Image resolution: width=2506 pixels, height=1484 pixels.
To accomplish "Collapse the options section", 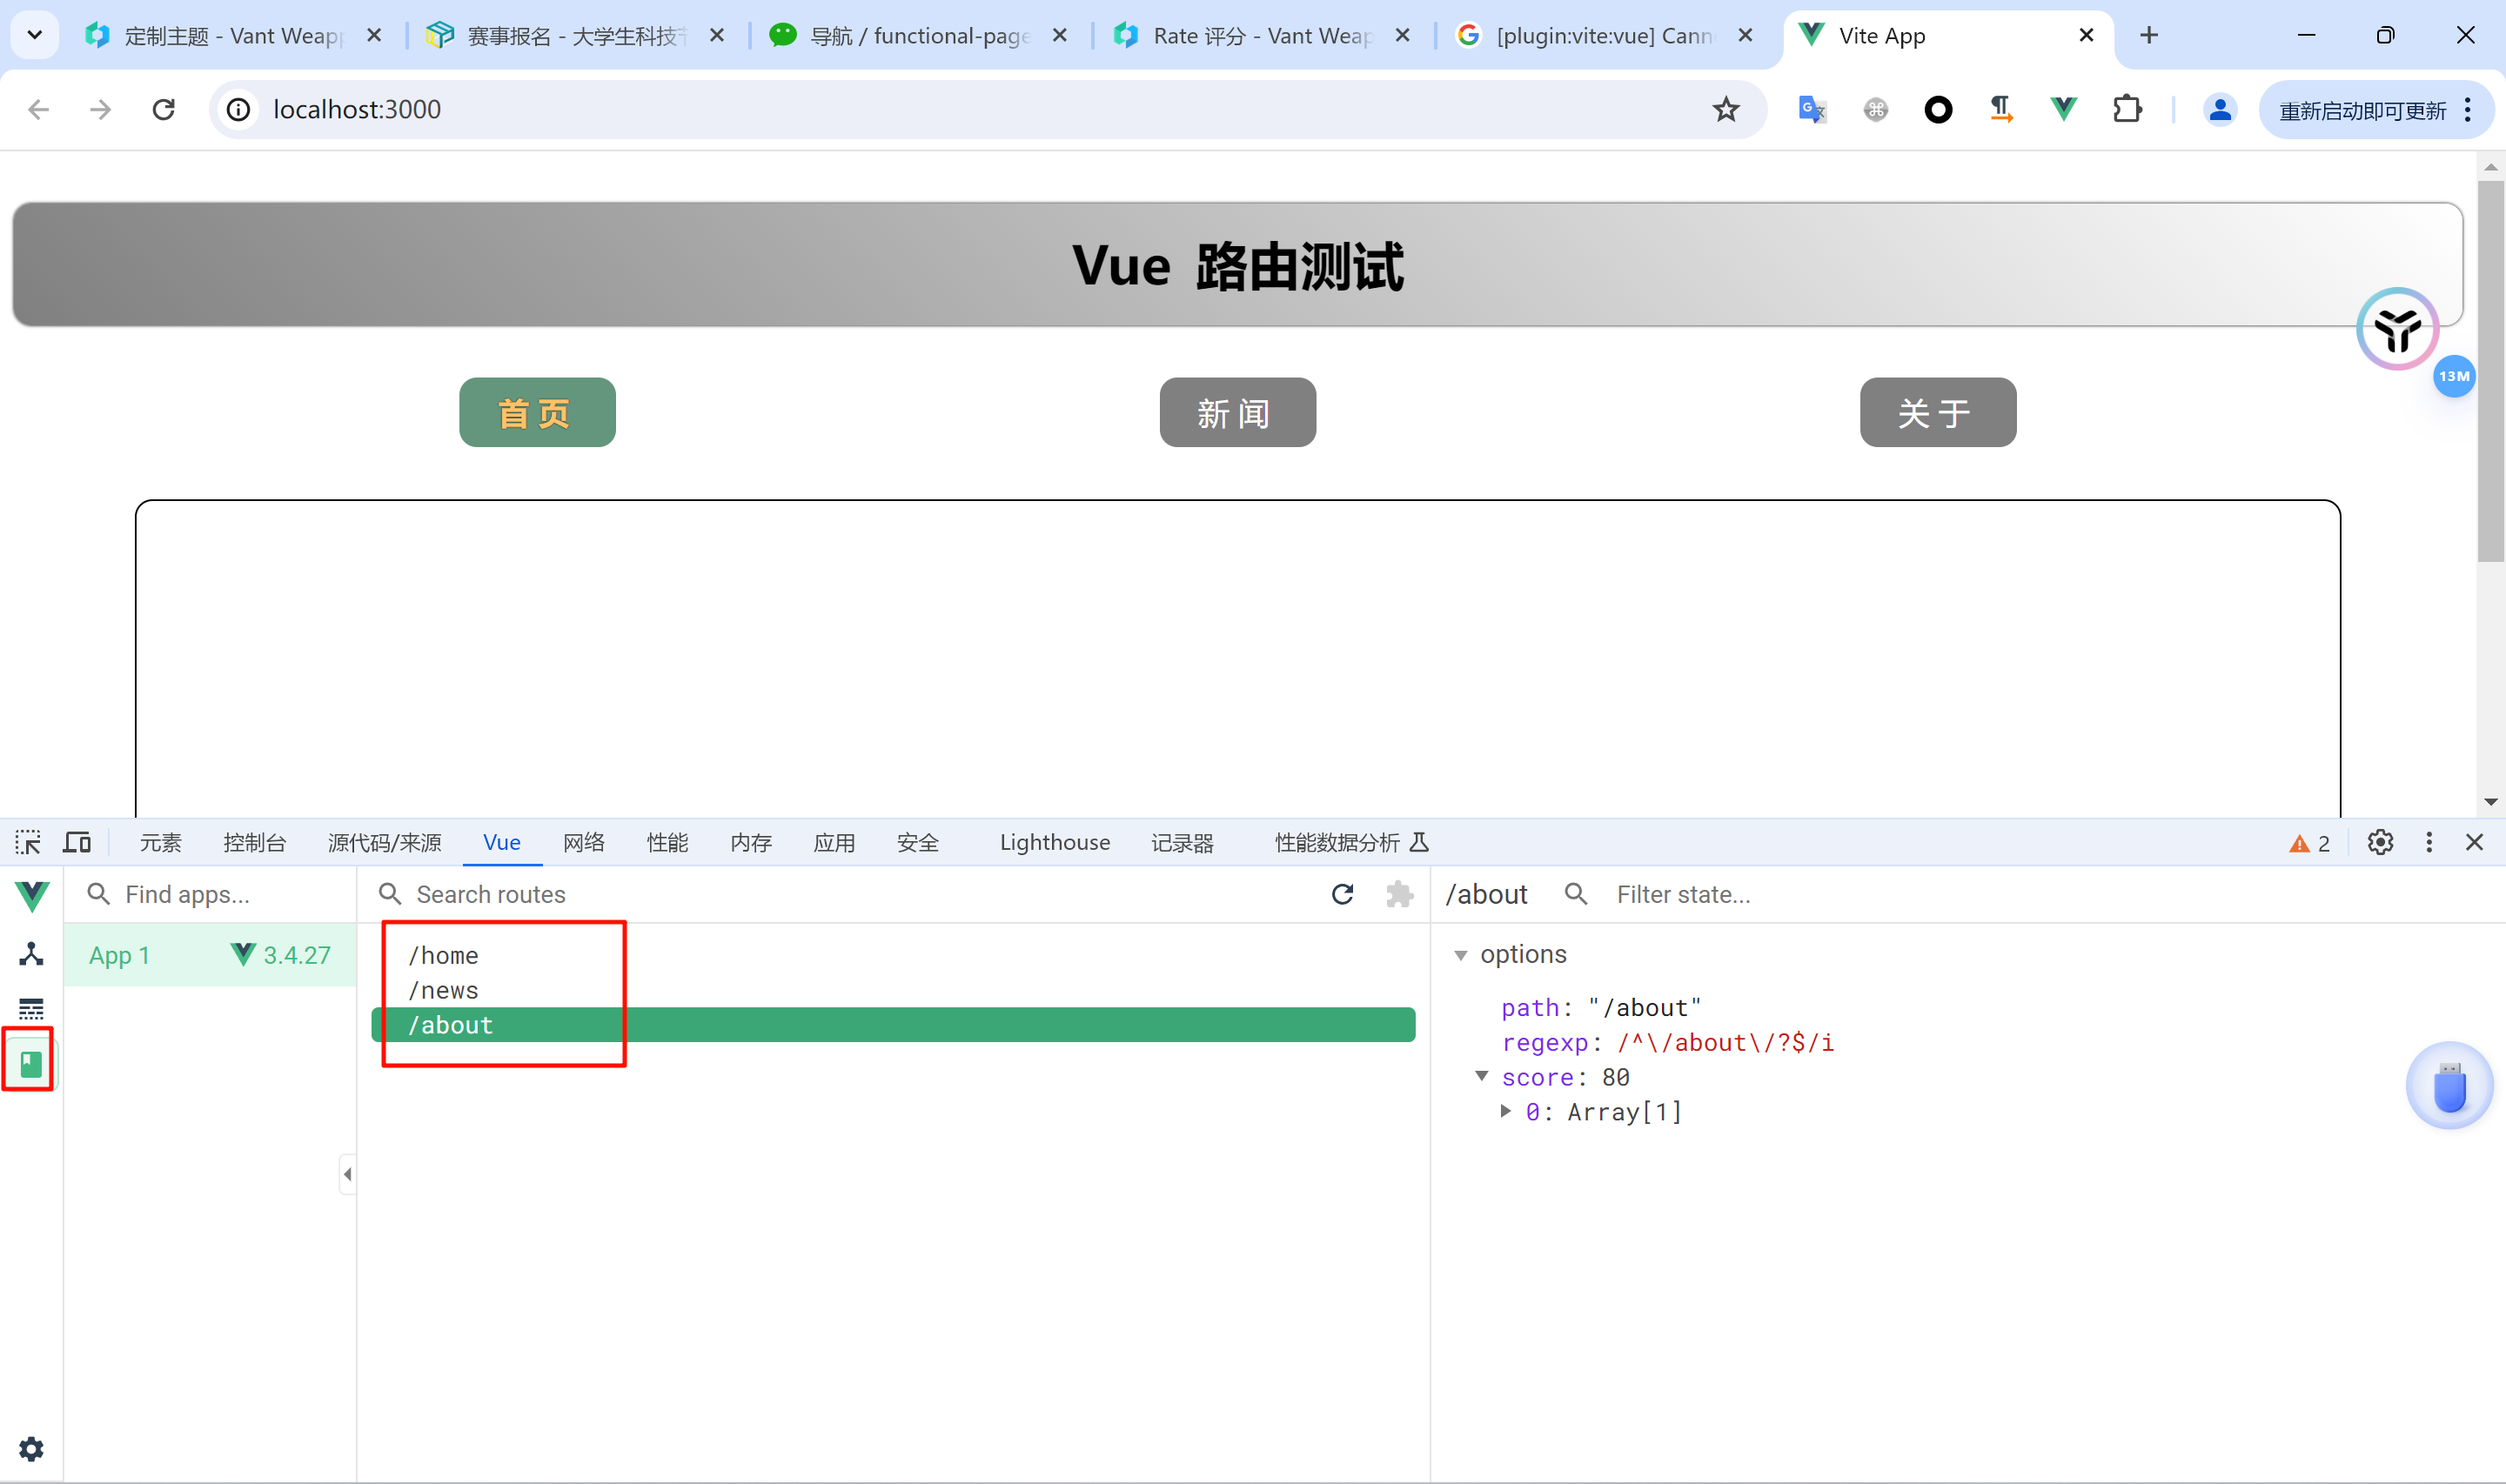I will 1461,955.
